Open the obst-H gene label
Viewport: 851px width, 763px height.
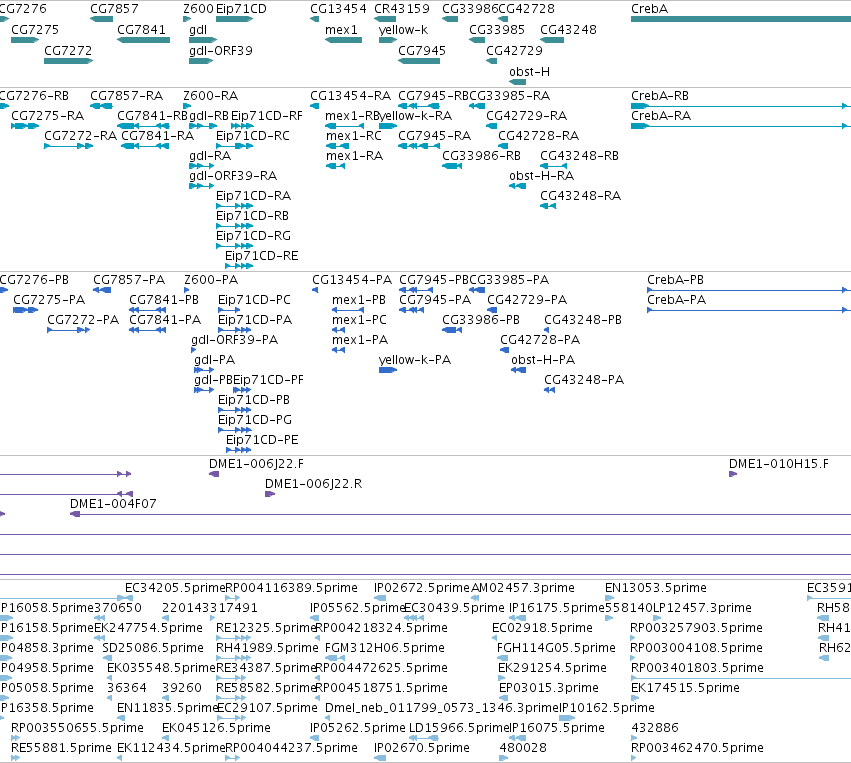[529, 72]
